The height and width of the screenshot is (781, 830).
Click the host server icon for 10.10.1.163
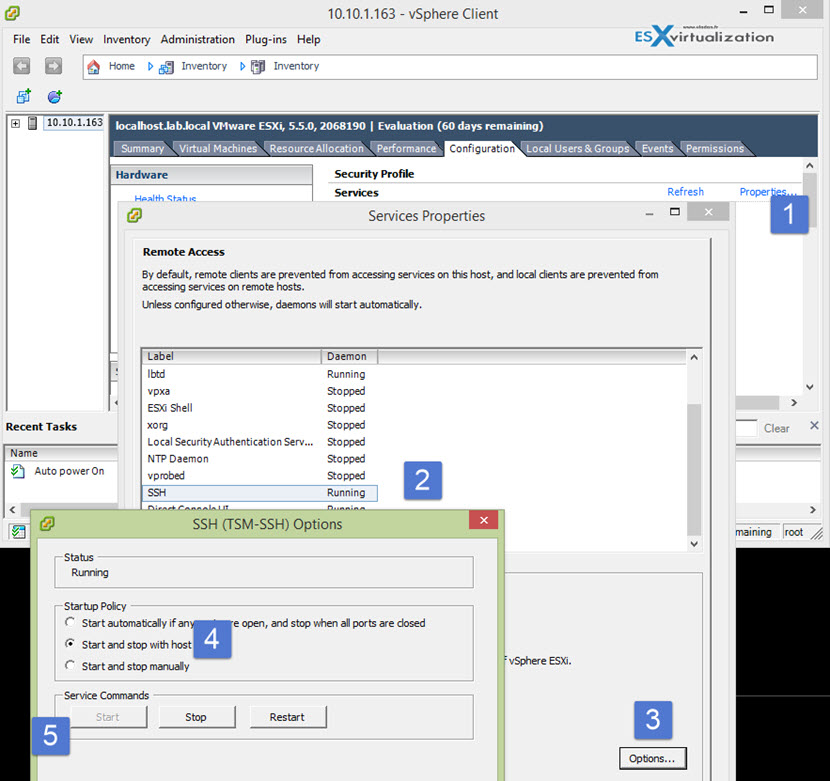click(33, 123)
